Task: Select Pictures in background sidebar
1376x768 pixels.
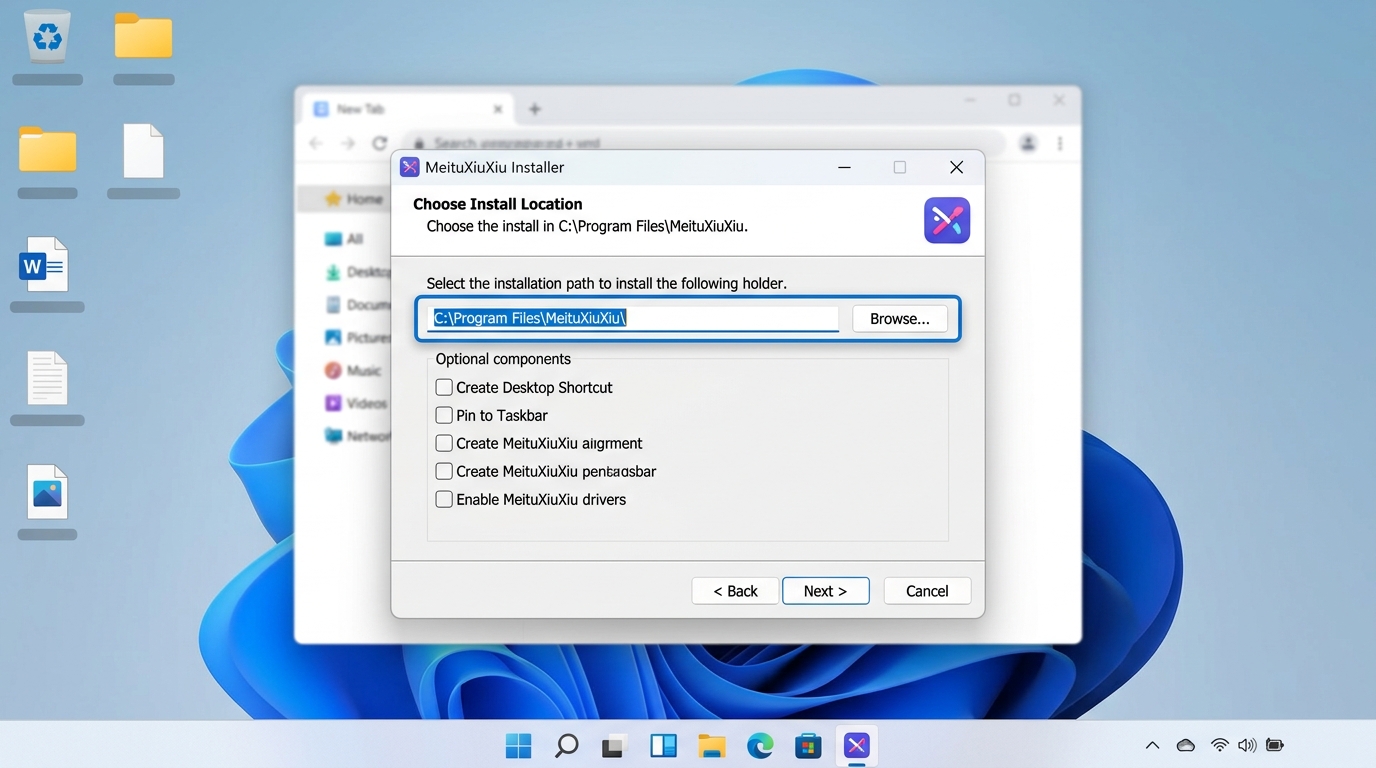Action: [x=357, y=338]
